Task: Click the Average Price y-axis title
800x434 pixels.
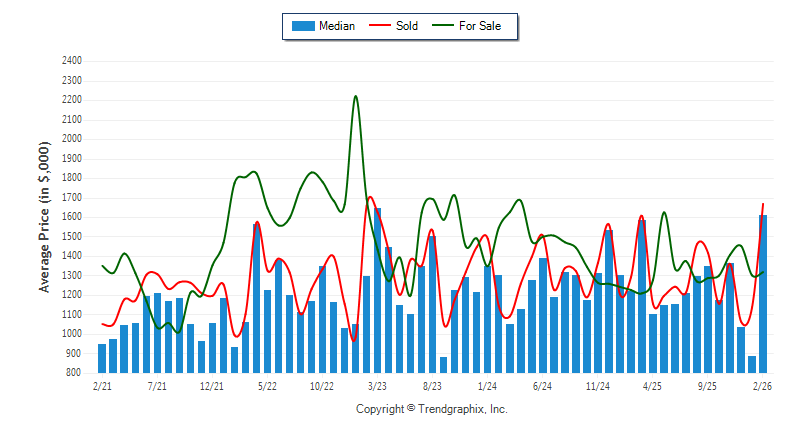Action: pyautogui.click(x=45, y=217)
